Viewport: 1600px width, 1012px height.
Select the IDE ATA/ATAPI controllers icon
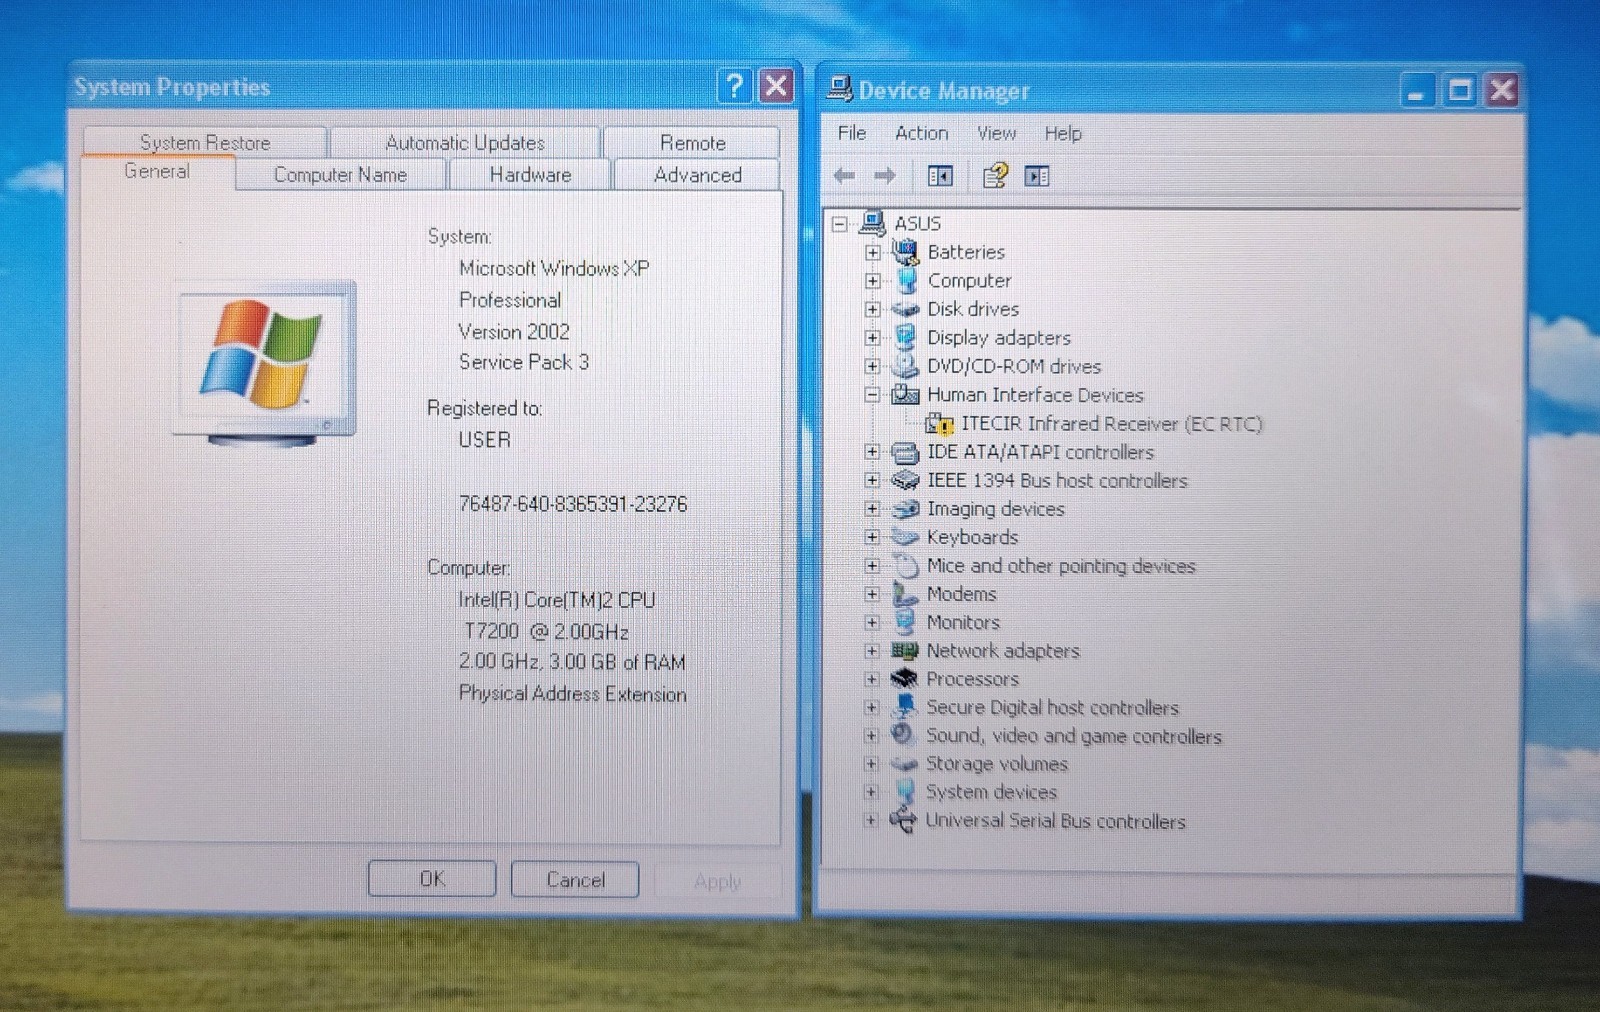(x=905, y=452)
